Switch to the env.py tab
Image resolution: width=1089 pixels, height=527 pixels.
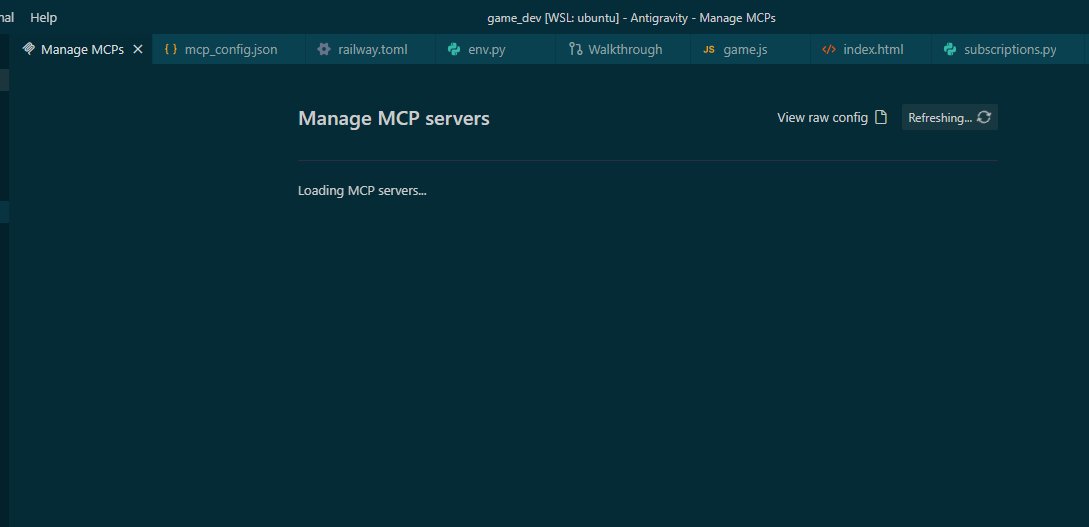click(495, 49)
